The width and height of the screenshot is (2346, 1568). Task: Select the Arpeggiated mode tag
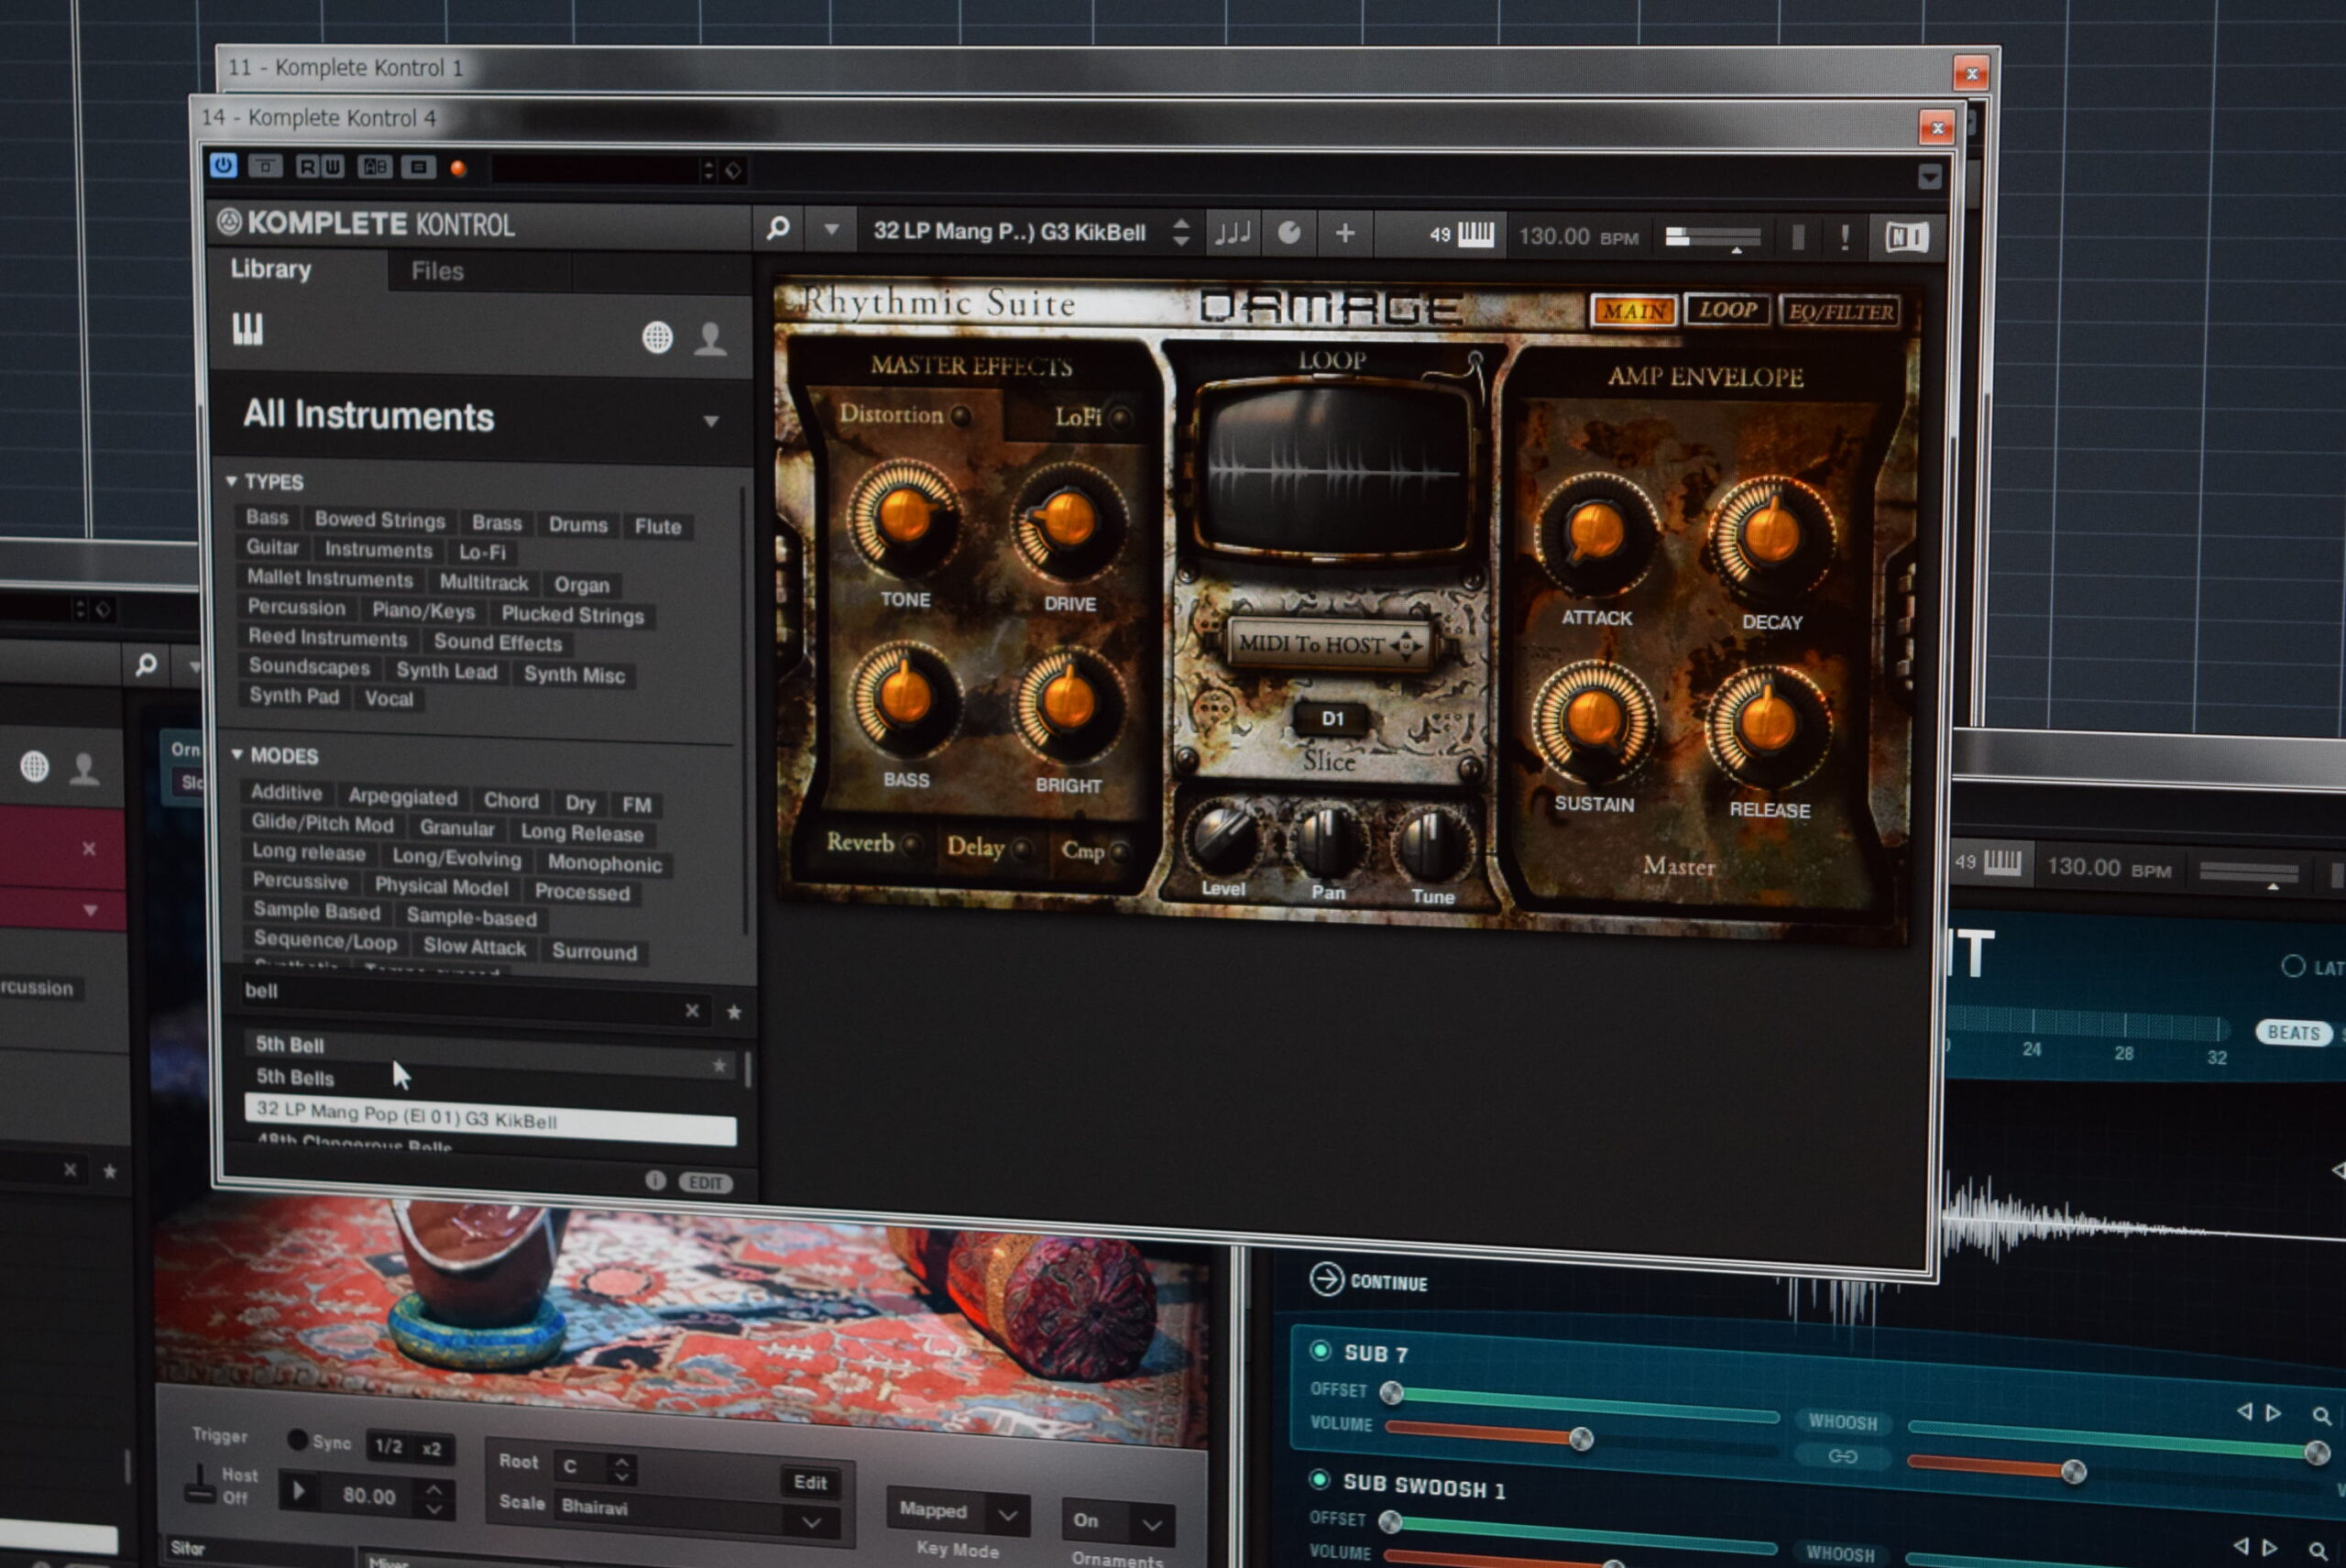click(403, 797)
